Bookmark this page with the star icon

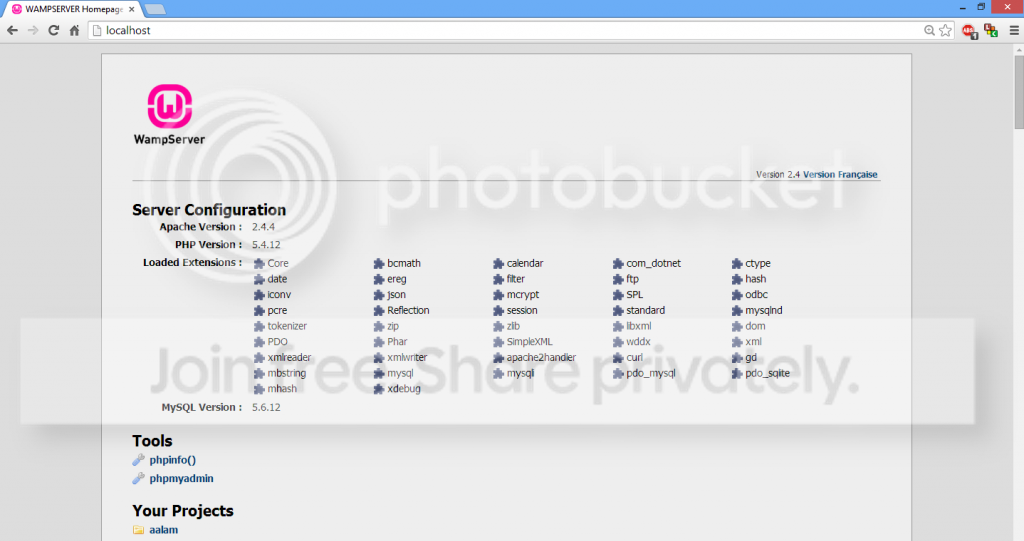click(945, 30)
